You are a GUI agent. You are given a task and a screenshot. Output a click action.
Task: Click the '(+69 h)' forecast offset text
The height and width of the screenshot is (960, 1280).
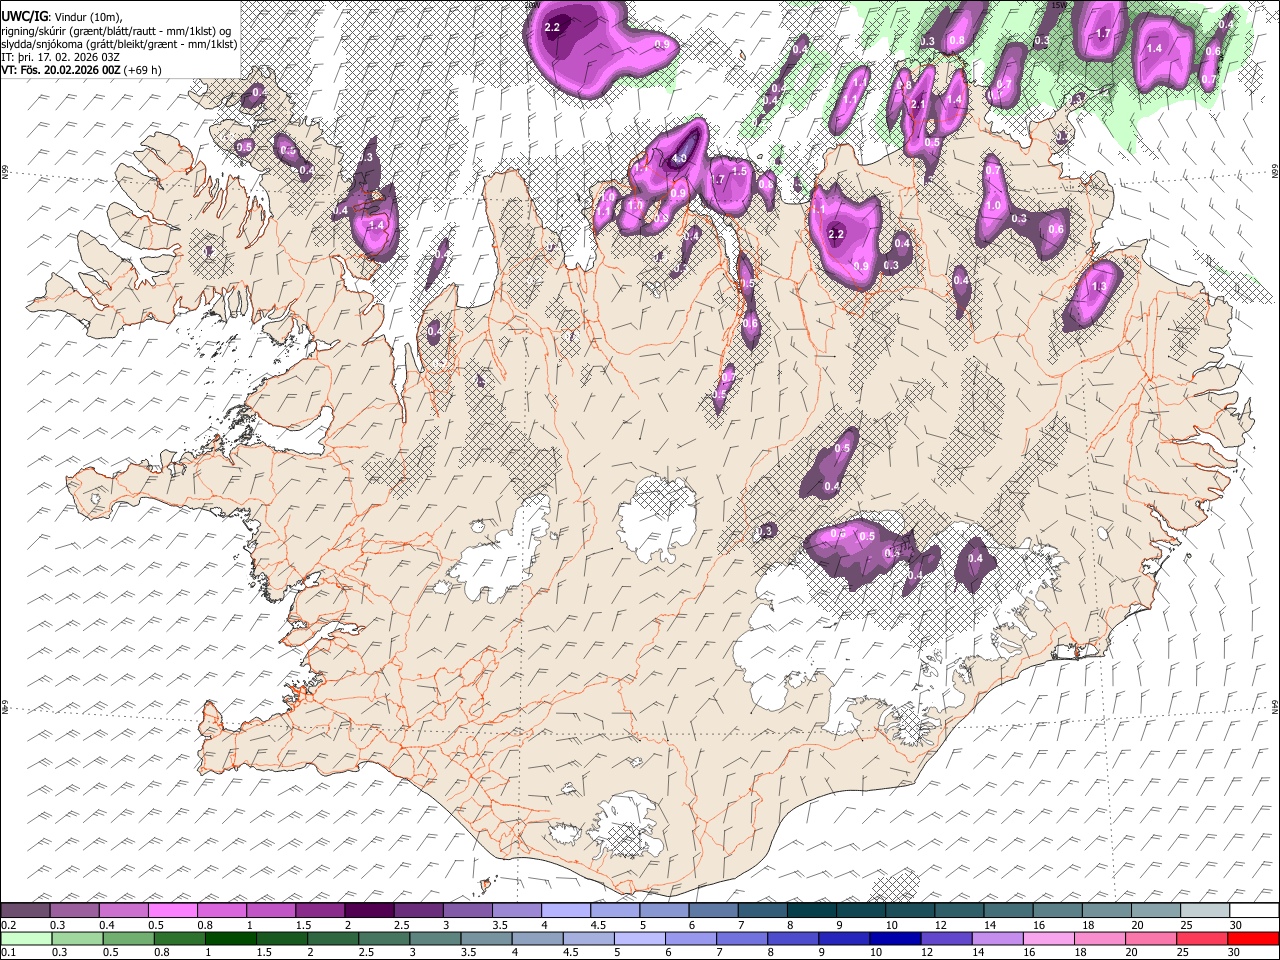pos(144,70)
